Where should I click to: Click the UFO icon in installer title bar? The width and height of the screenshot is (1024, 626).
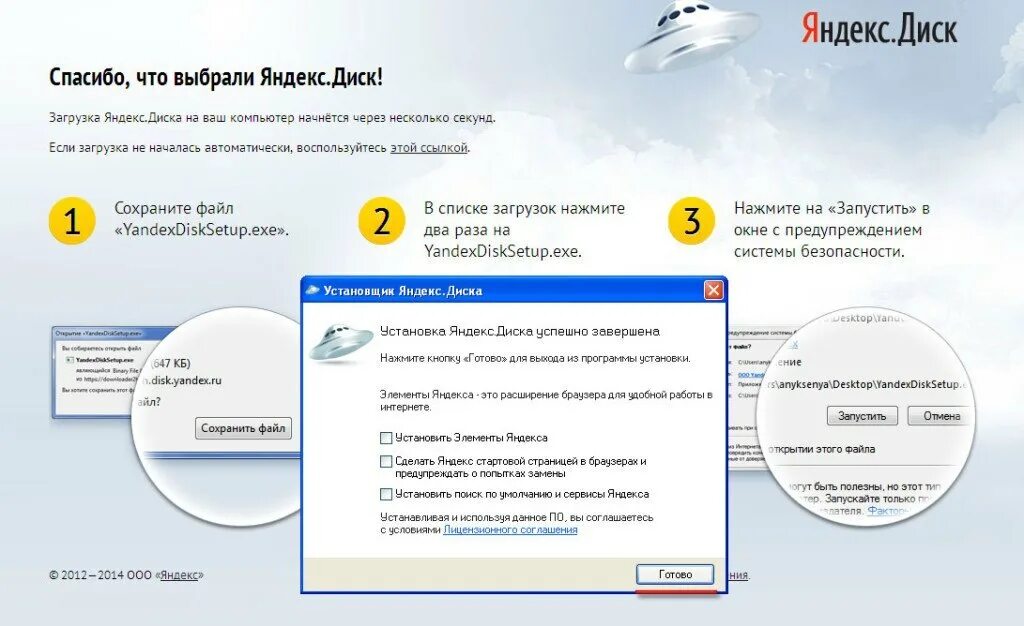click(x=313, y=290)
